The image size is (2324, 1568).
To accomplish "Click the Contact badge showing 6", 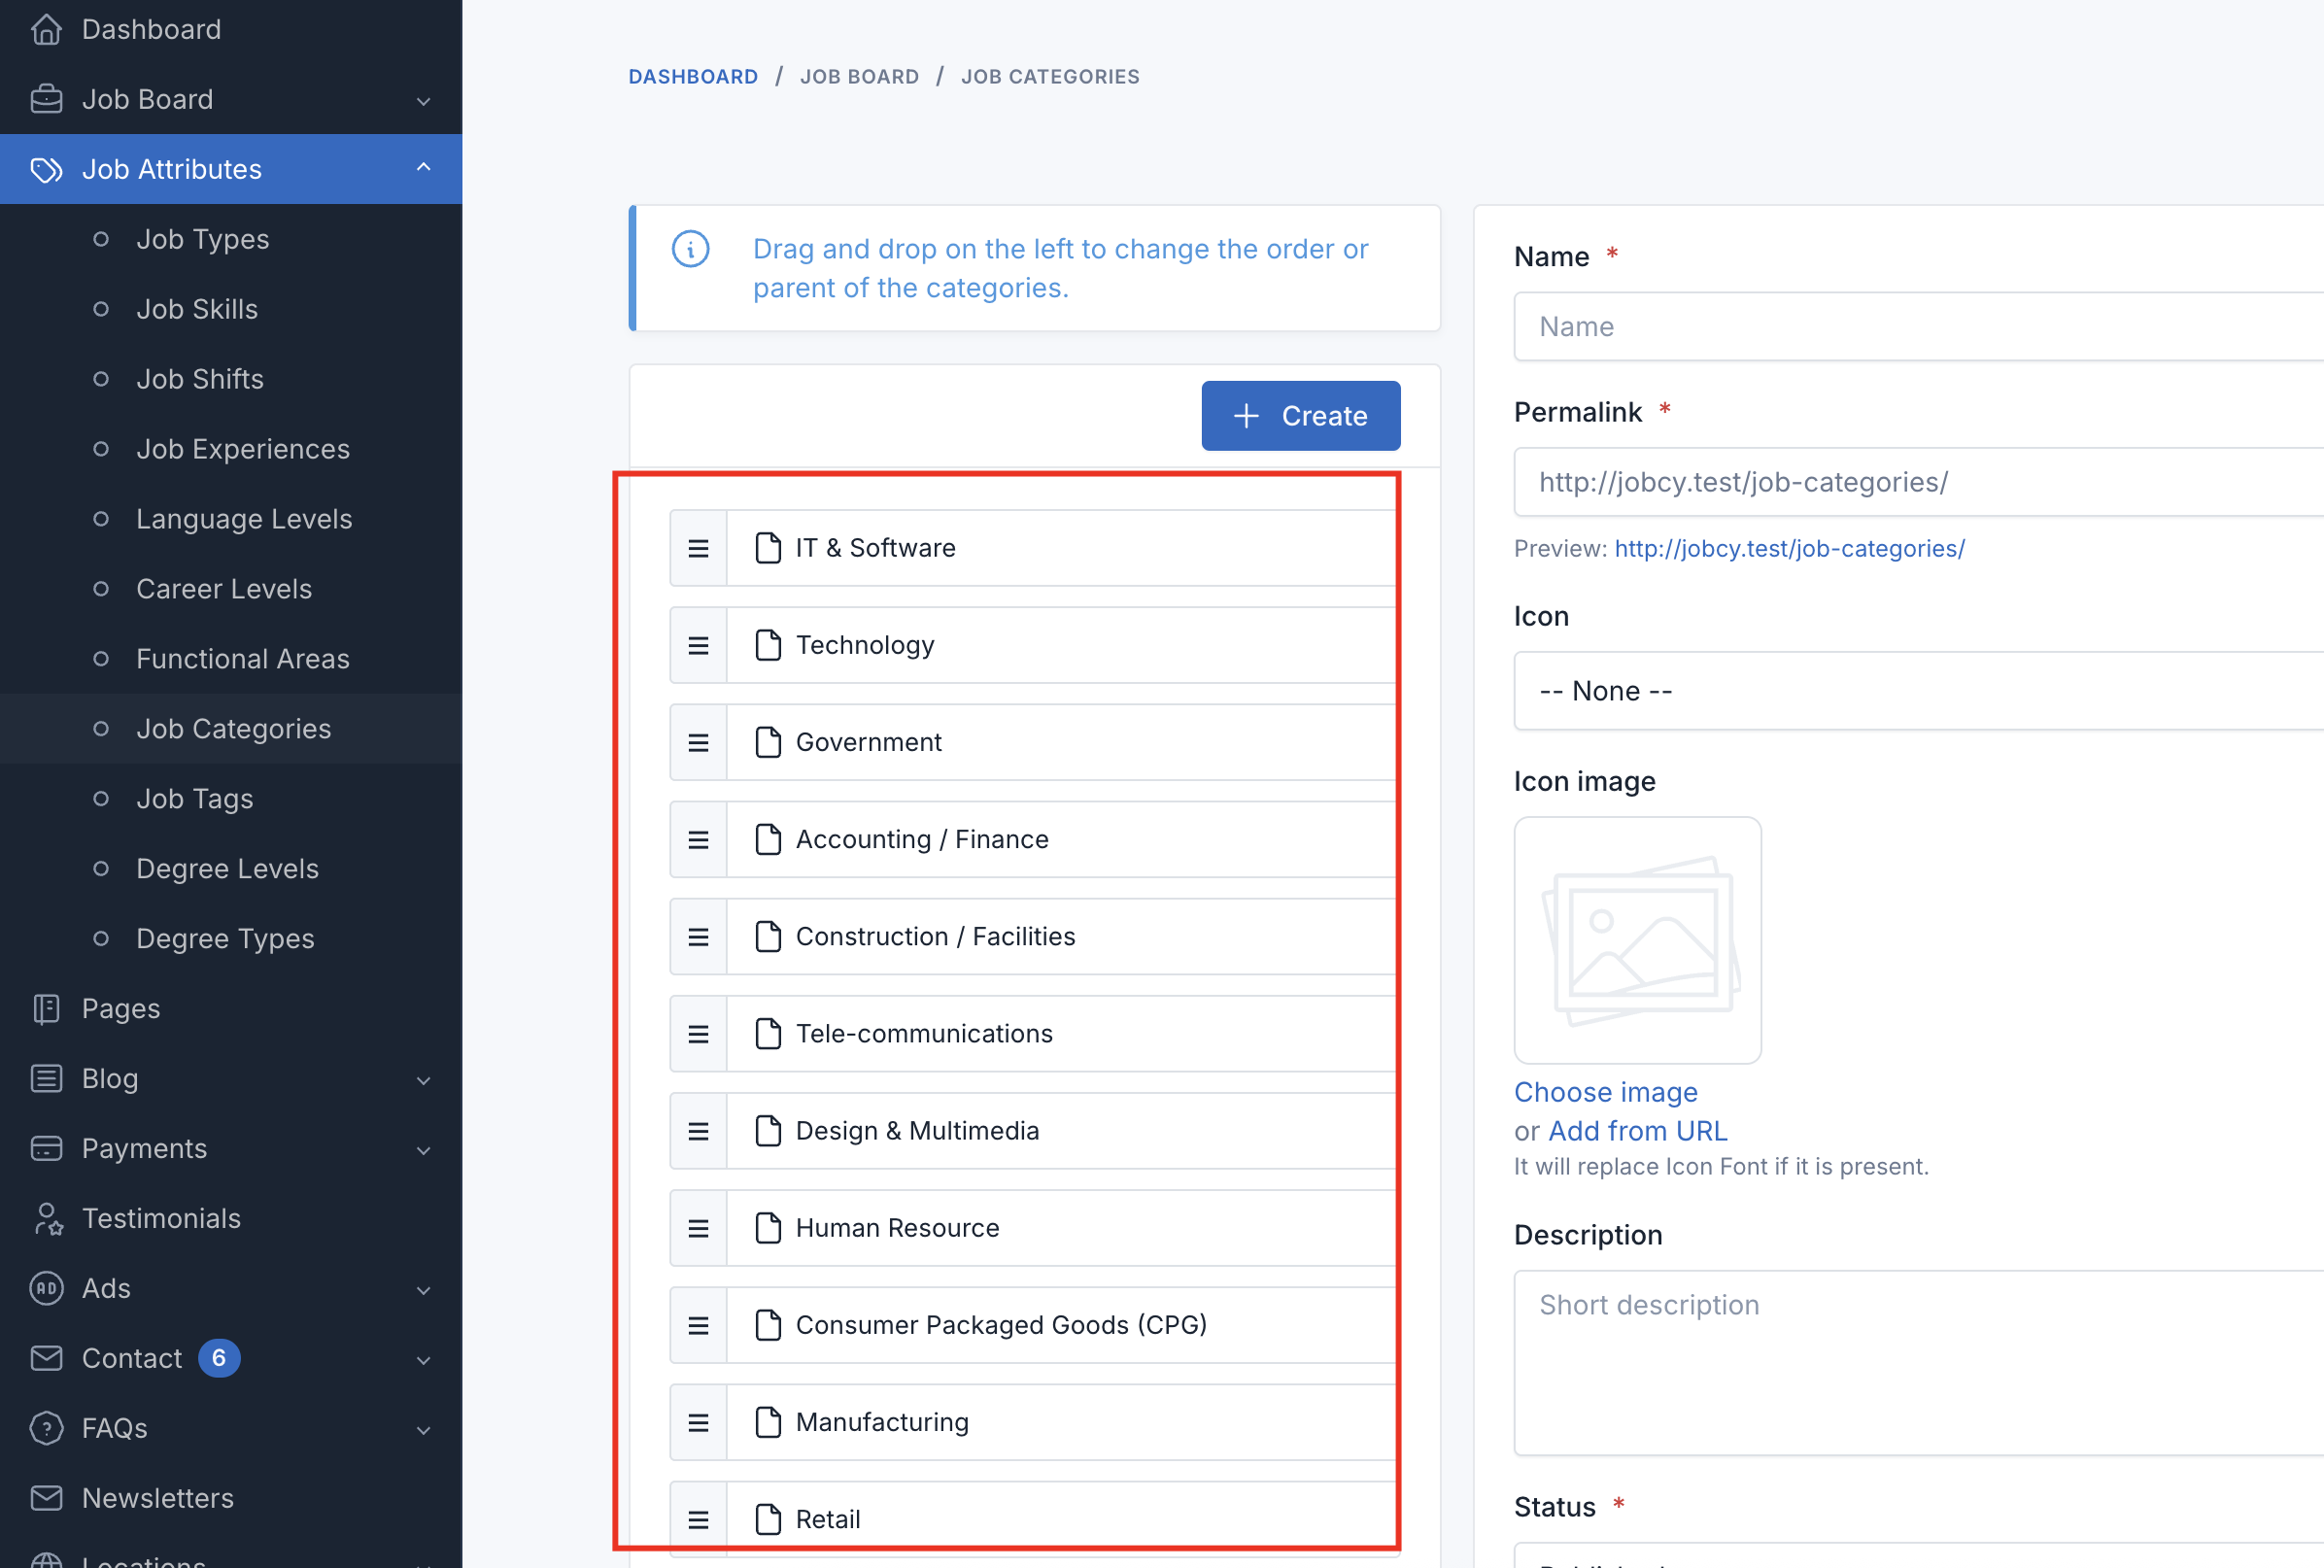I will click(219, 1358).
